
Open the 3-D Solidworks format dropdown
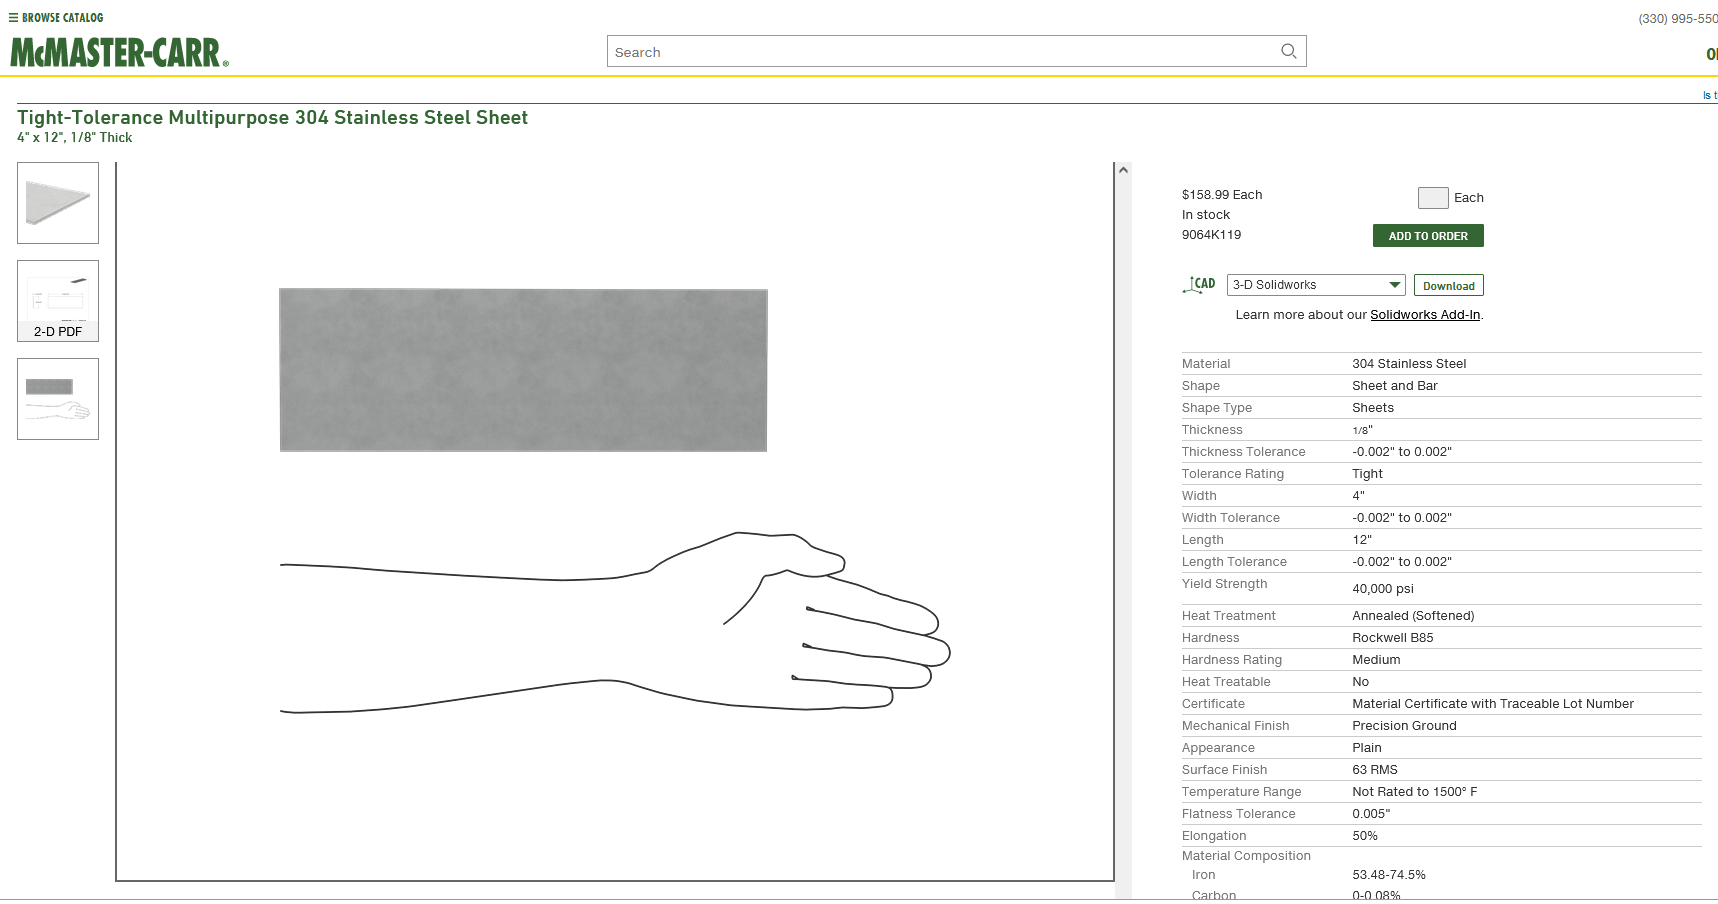1316,285
